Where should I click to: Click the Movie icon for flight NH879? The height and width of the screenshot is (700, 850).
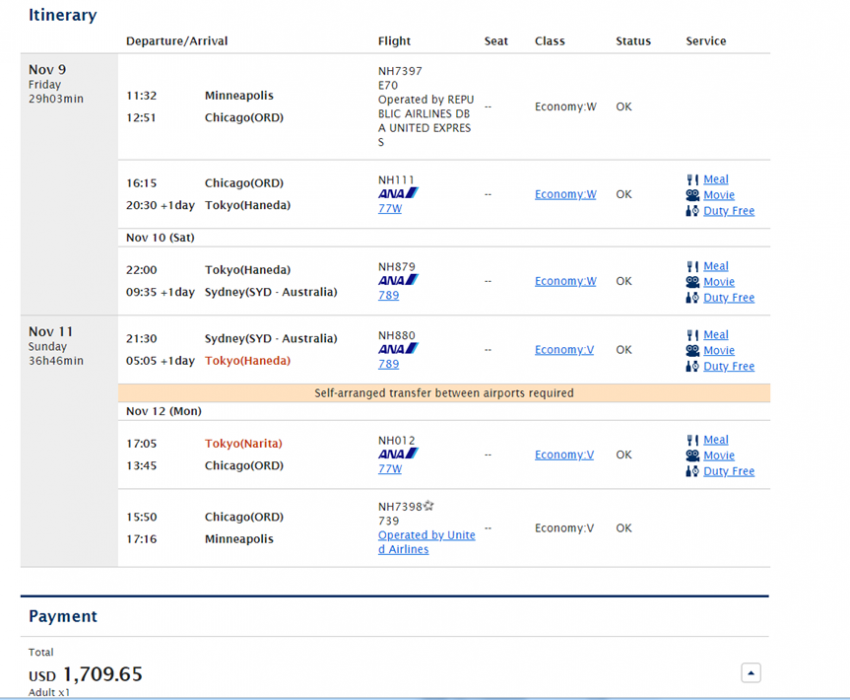(x=692, y=282)
